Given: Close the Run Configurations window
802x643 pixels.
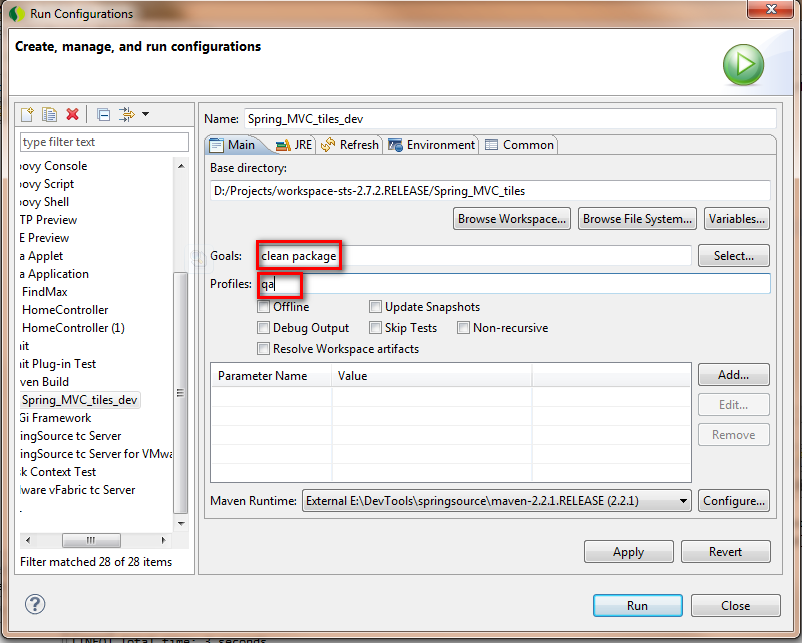Looking at the screenshot, I should click(x=772, y=9).
